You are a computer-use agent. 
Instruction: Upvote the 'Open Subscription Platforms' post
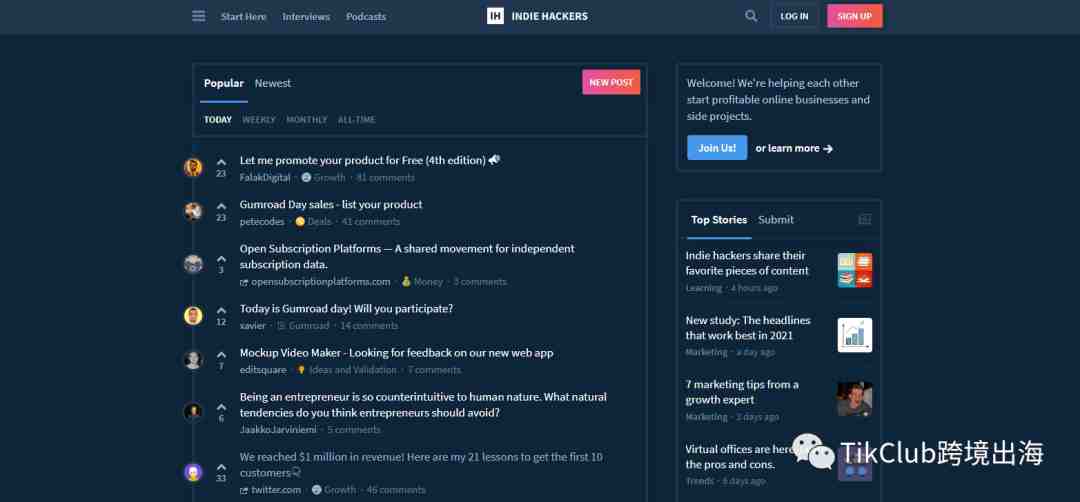pos(221,259)
